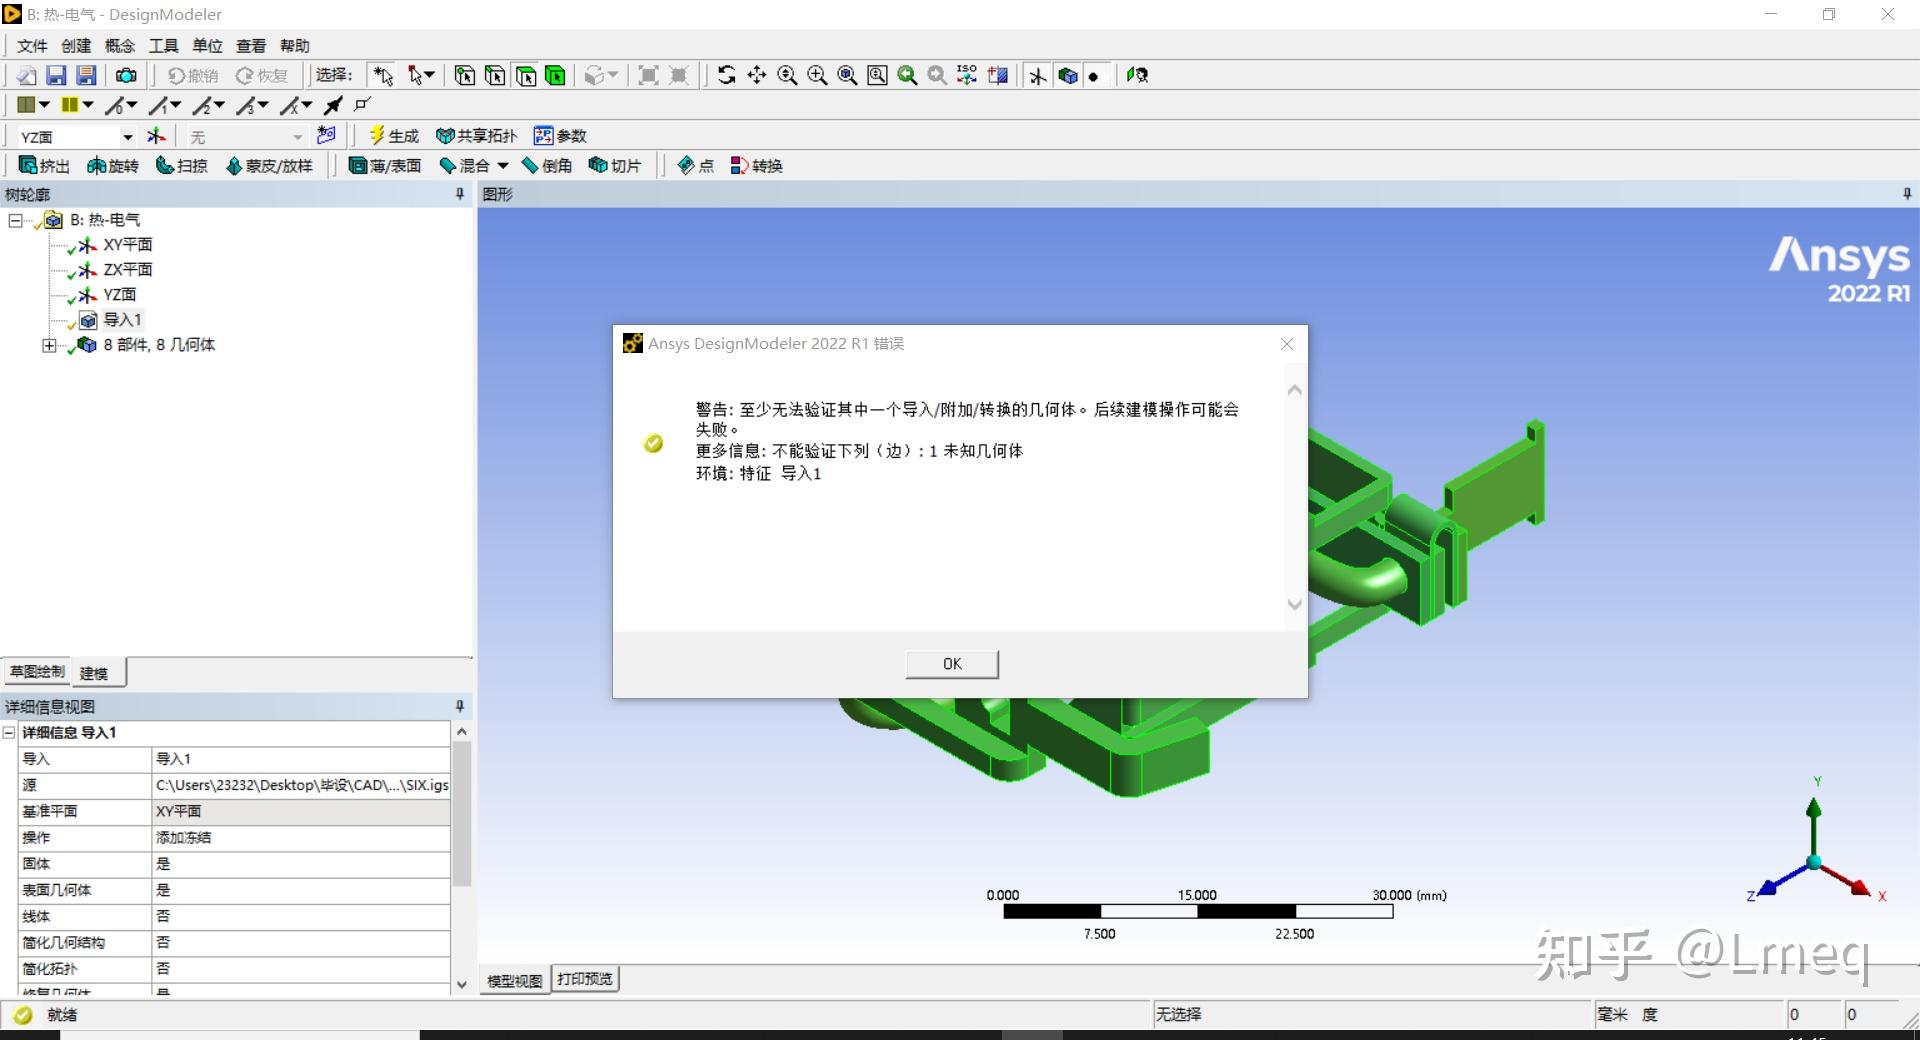
Task: Click OK in the error dialog
Action: coord(952,664)
